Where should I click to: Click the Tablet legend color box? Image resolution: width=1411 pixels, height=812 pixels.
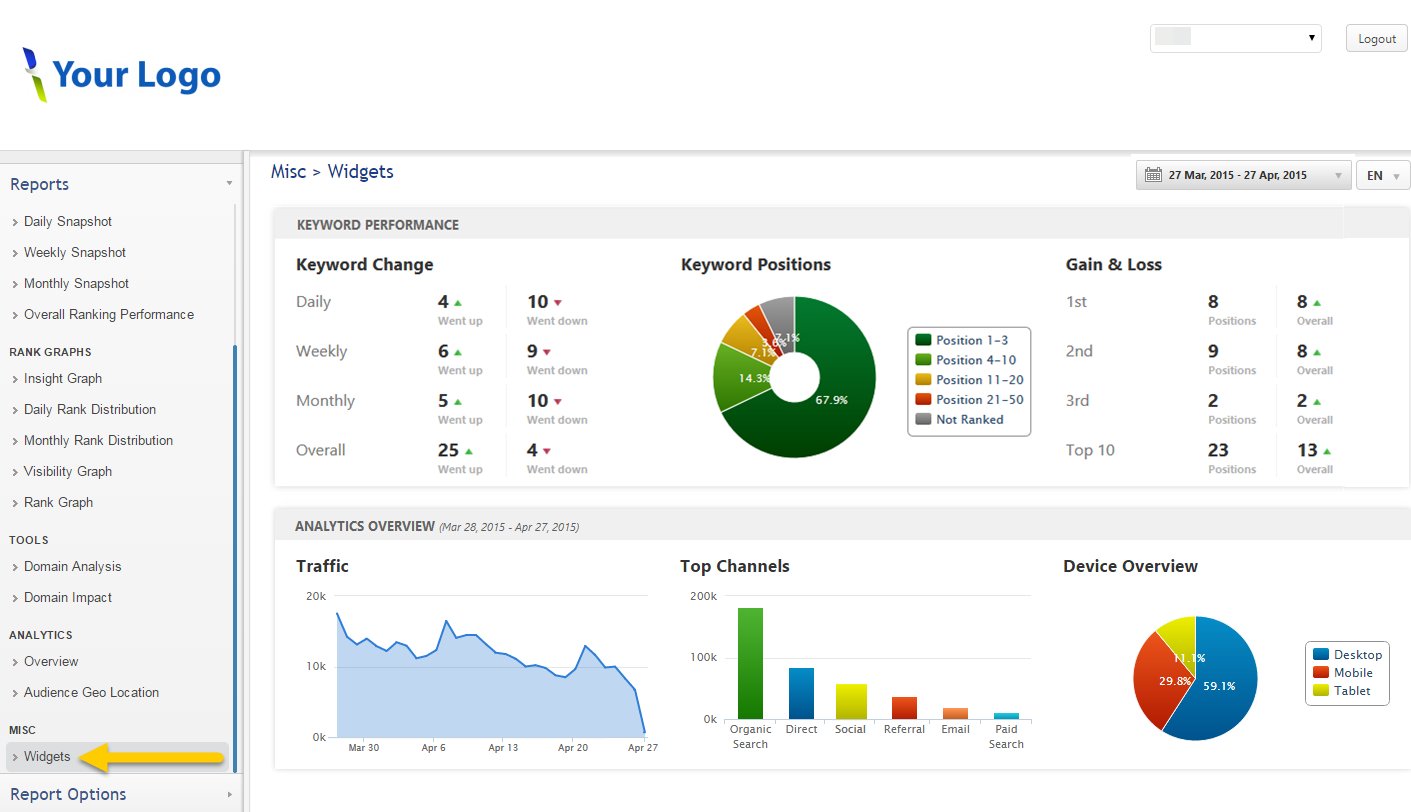[x=1321, y=691]
